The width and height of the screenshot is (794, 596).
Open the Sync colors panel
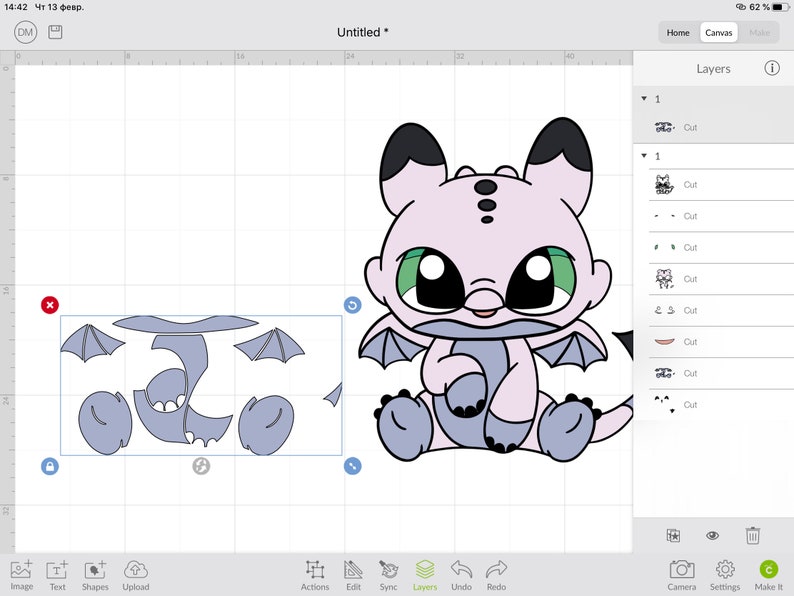click(388, 576)
